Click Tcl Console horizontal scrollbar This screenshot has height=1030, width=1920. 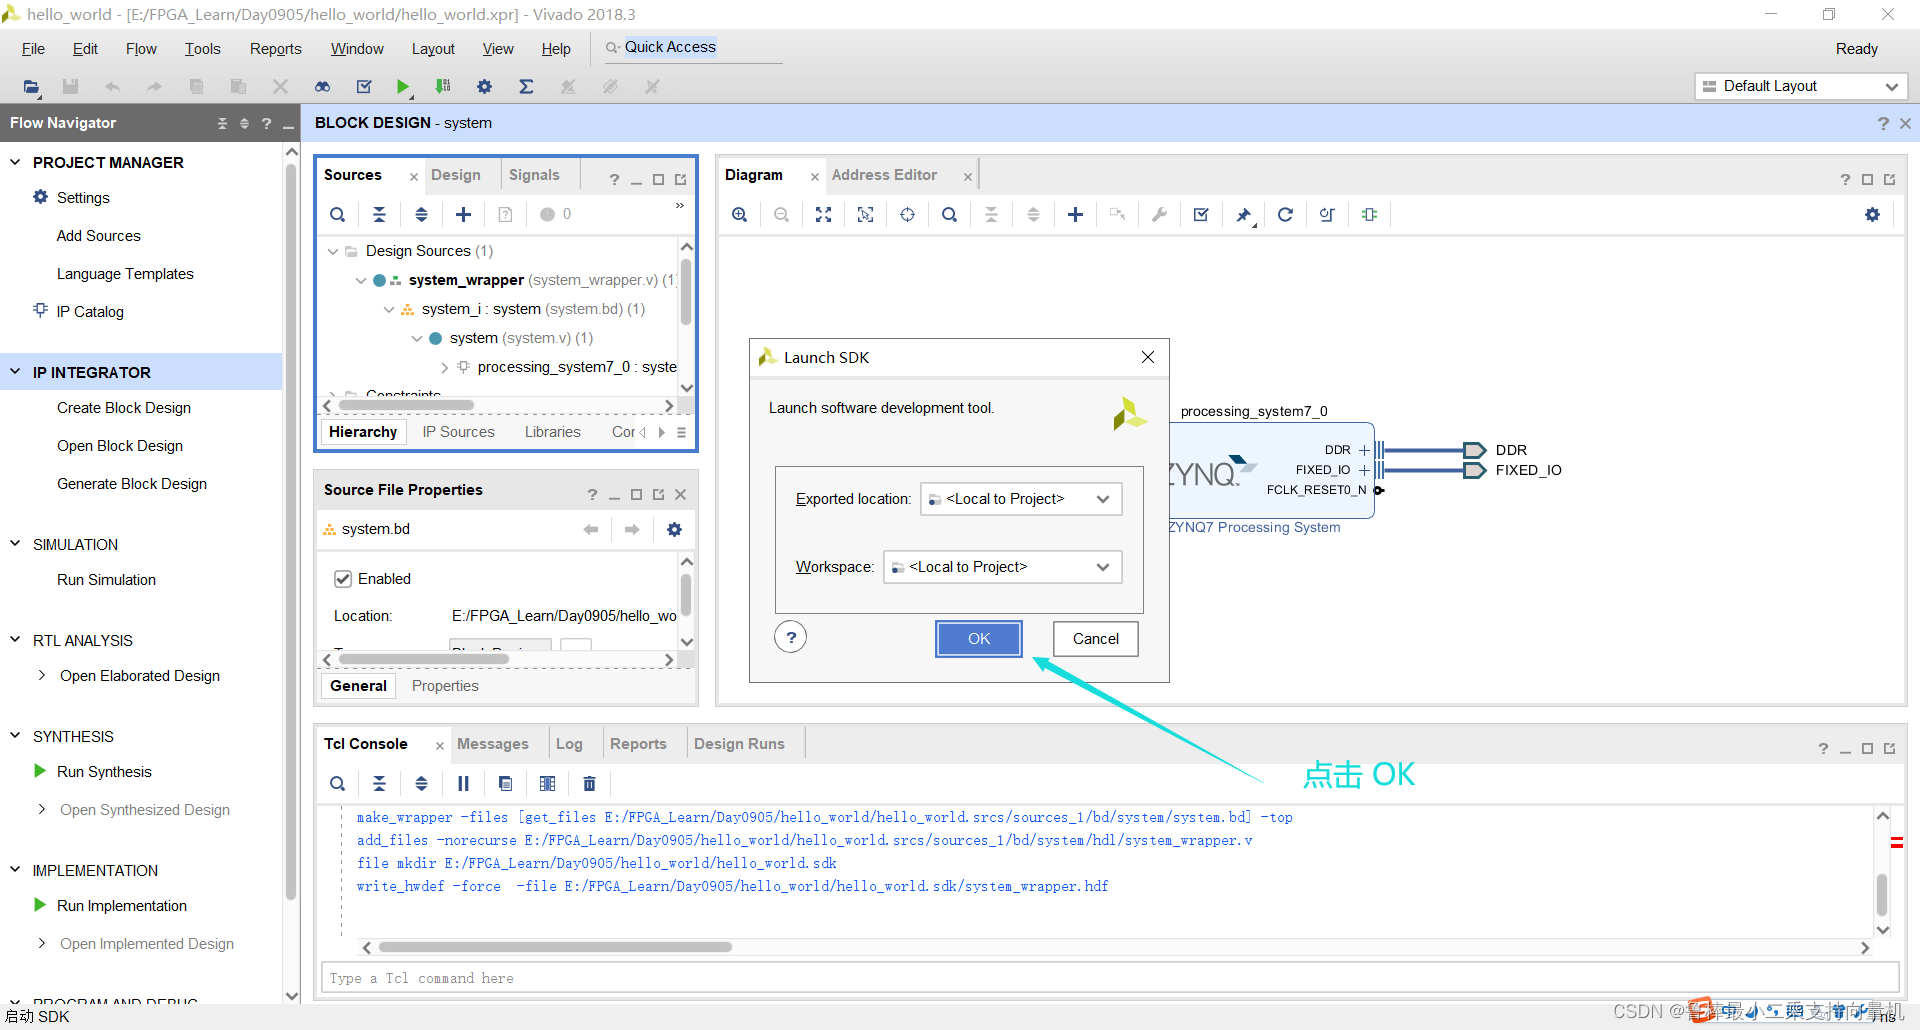point(555,947)
